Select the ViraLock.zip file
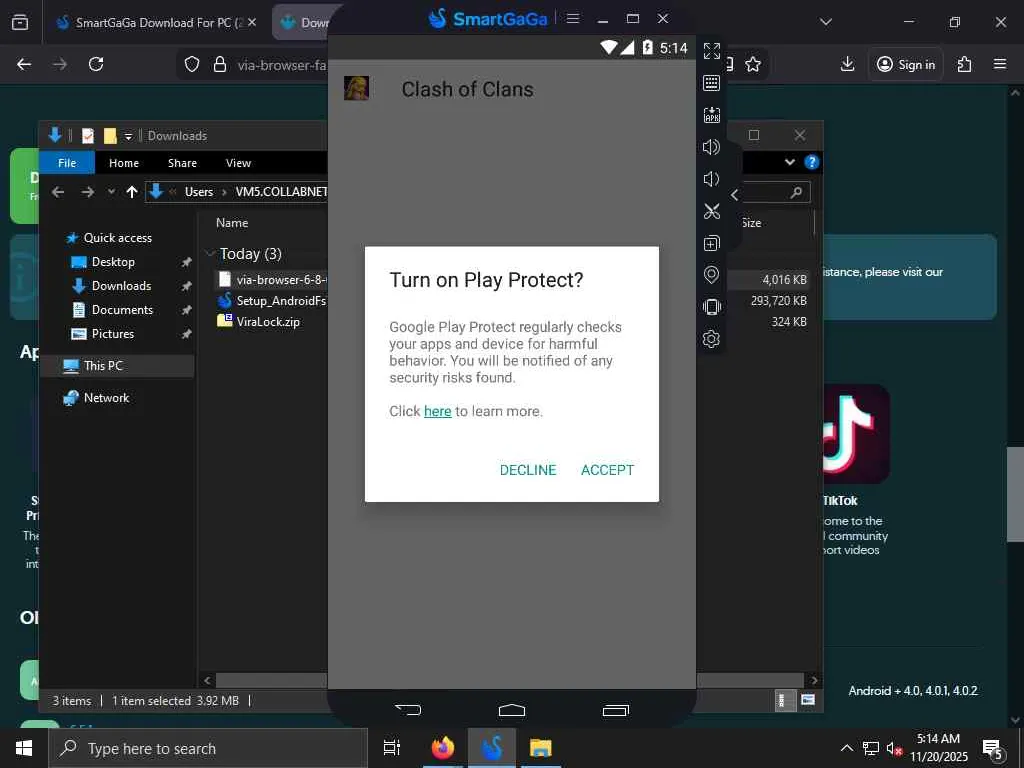This screenshot has height=768, width=1024. pyautogui.click(x=259, y=321)
